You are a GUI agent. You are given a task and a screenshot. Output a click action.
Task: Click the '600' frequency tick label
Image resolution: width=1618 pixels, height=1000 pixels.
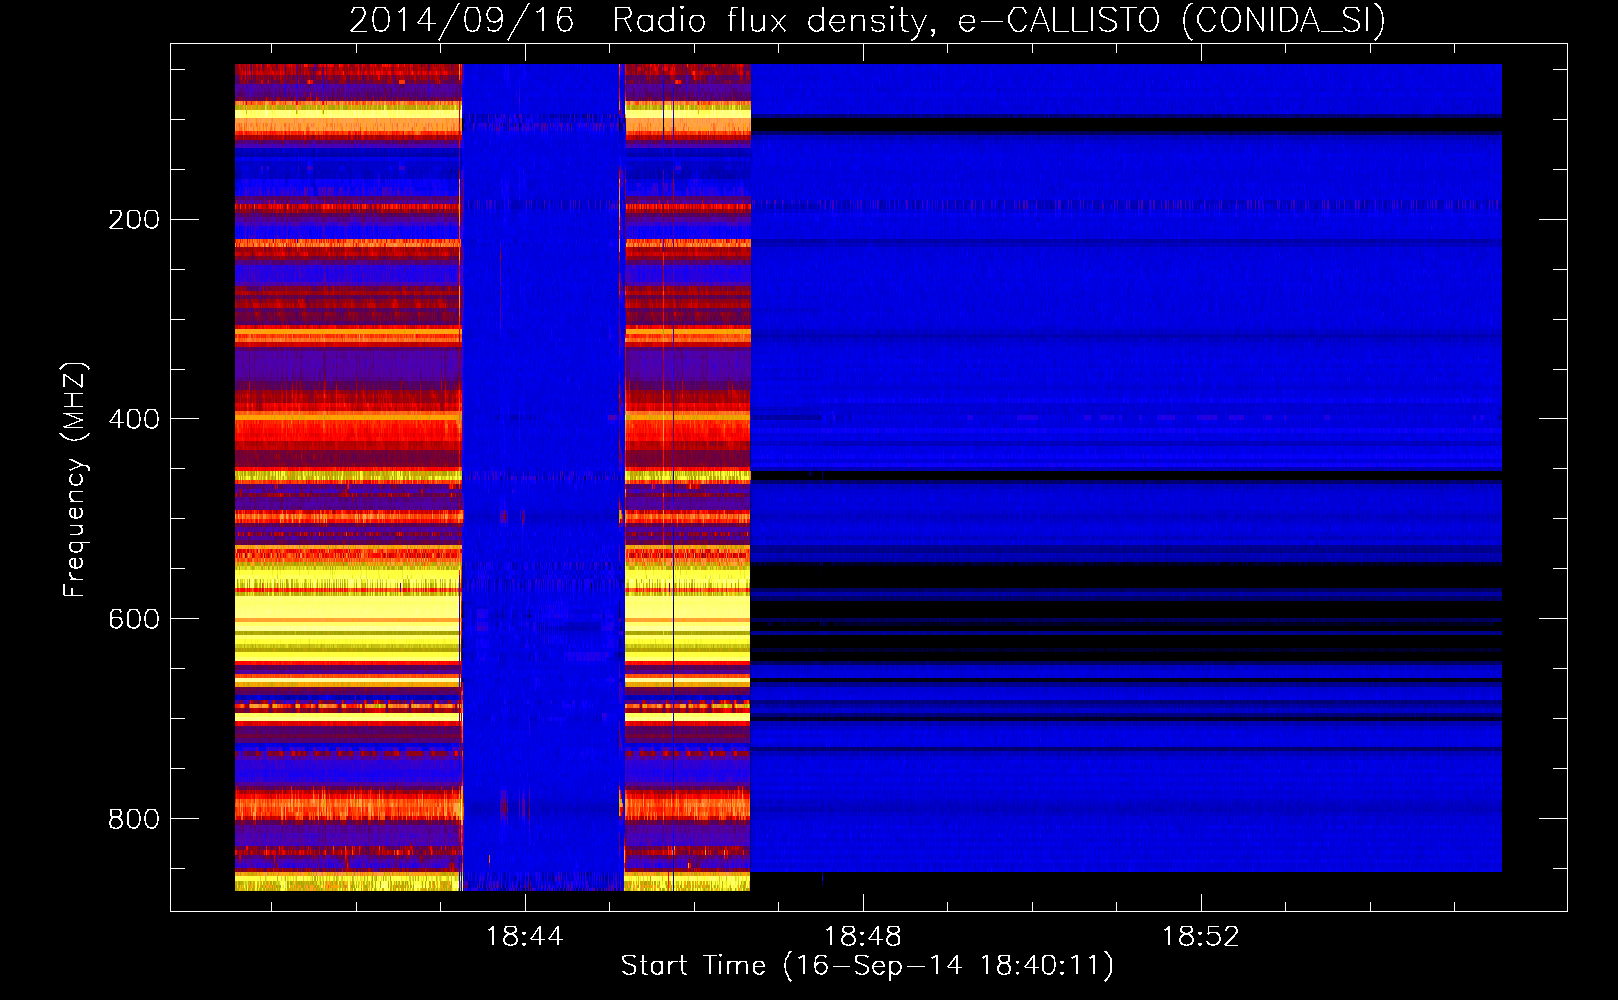coord(134,619)
